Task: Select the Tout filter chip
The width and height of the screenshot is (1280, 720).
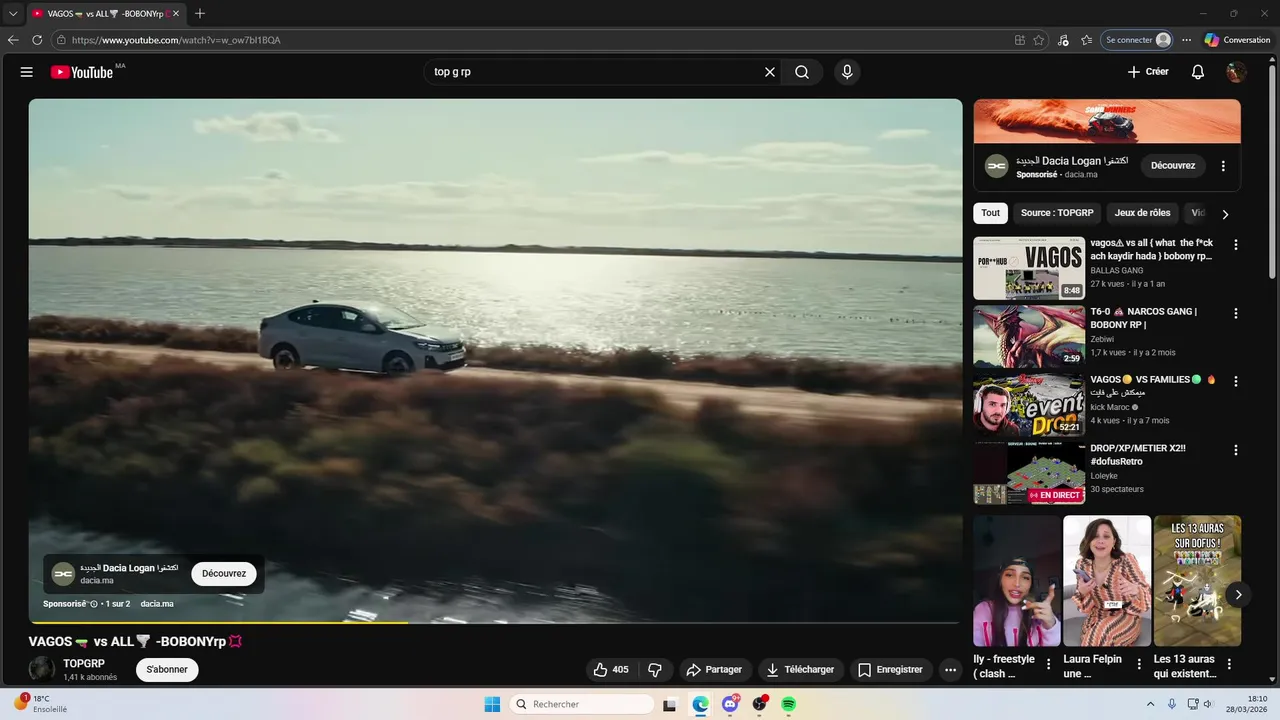Action: 990,213
